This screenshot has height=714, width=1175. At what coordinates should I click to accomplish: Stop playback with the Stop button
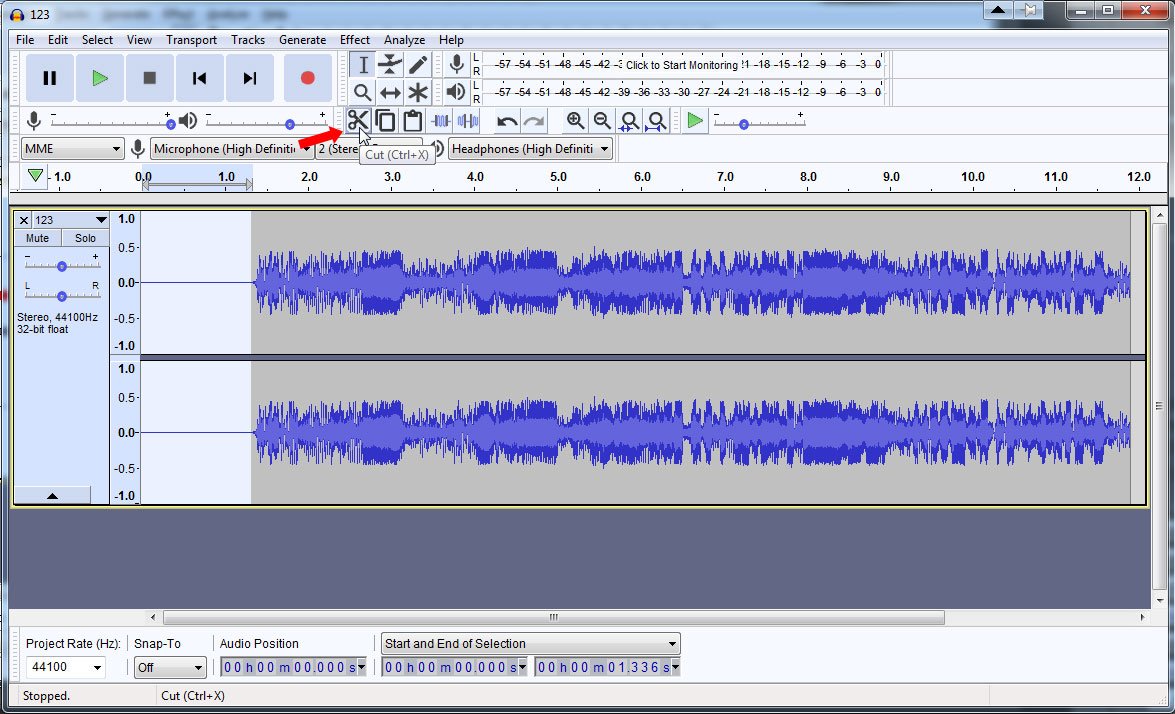tap(150, 78)
